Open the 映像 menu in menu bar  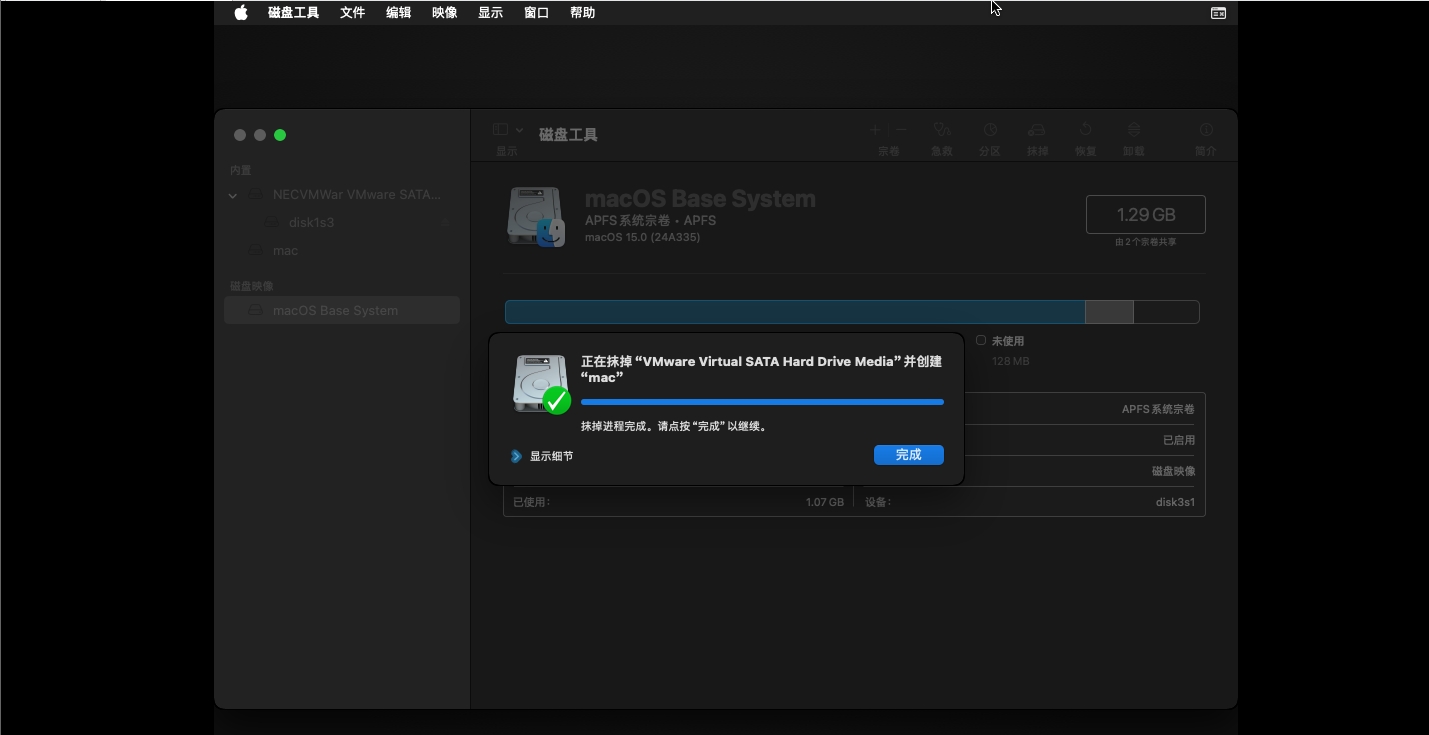pyautogui.click(x=444, y=13)
